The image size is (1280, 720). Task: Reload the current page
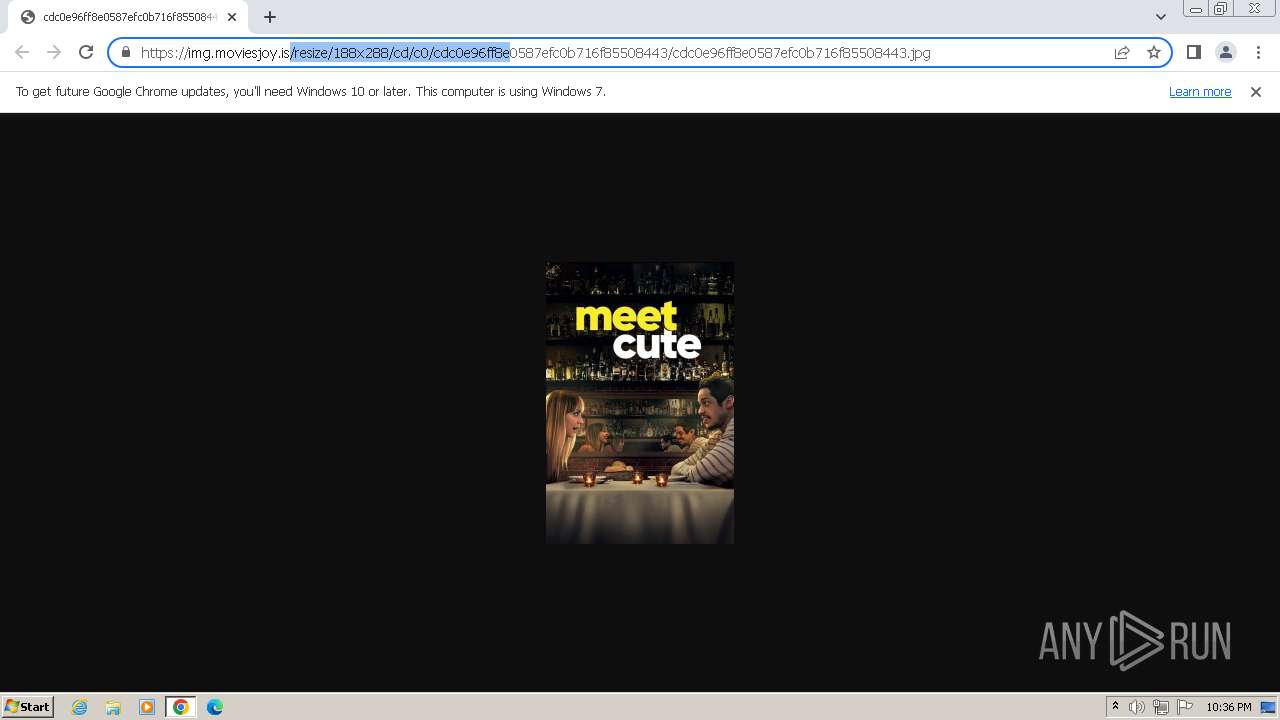(86, 52)
